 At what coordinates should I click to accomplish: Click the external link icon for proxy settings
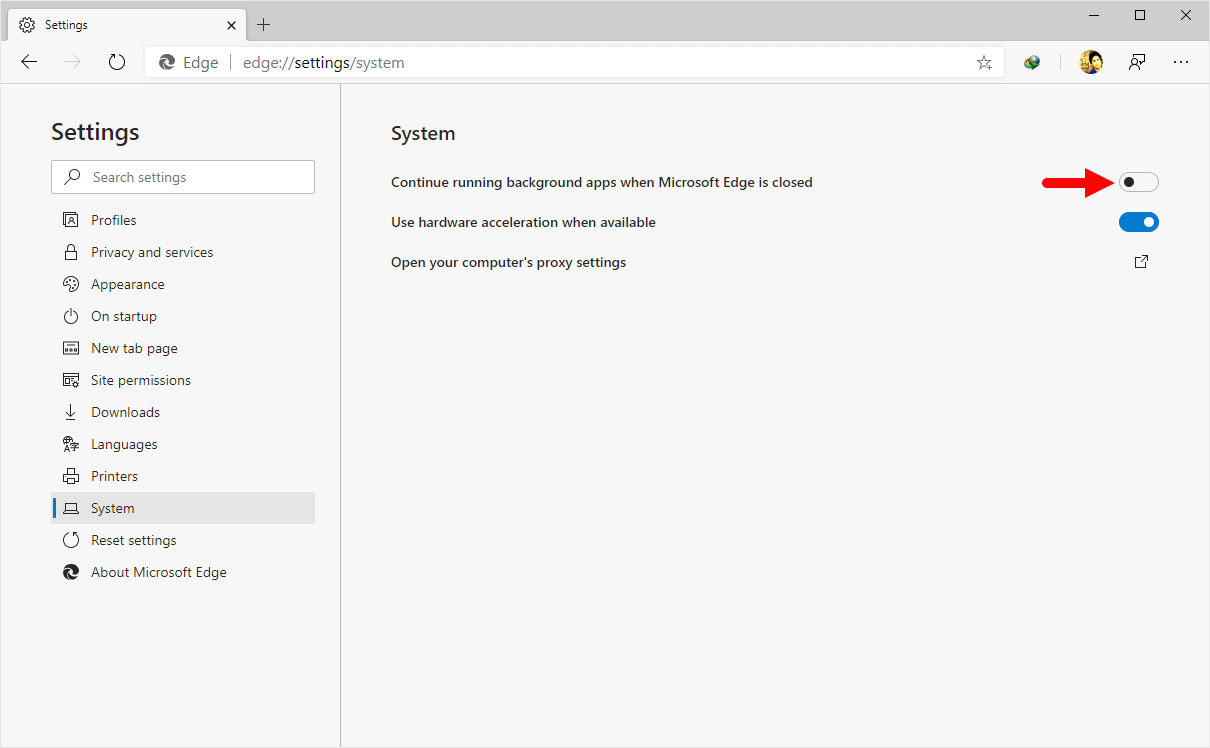[x=1141, y=262]
